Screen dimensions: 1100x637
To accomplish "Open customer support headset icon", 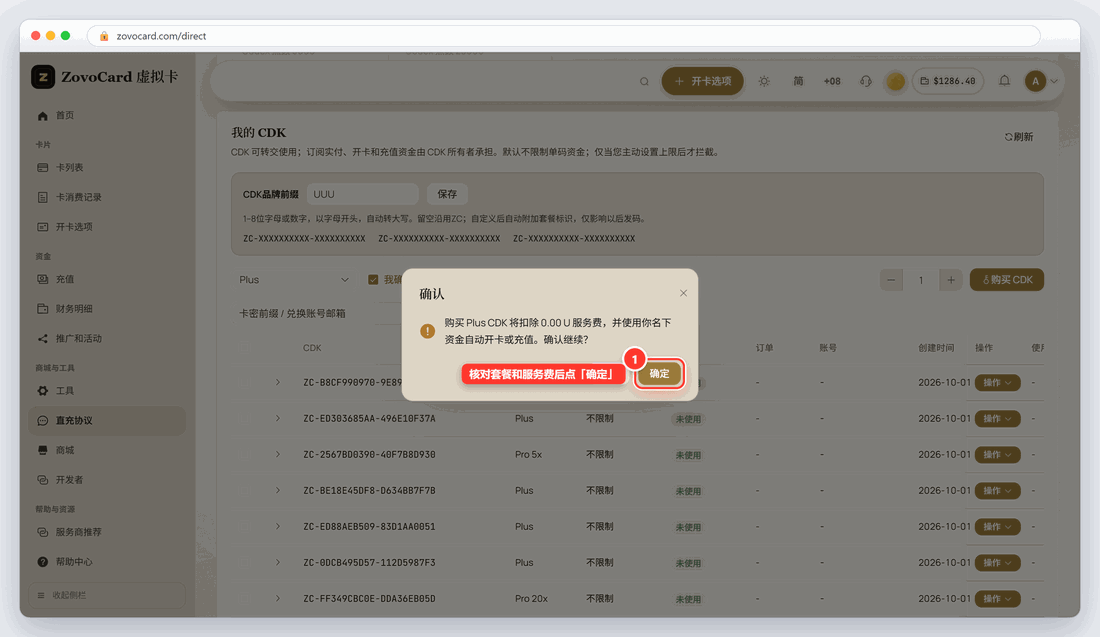I will [866, 81].
